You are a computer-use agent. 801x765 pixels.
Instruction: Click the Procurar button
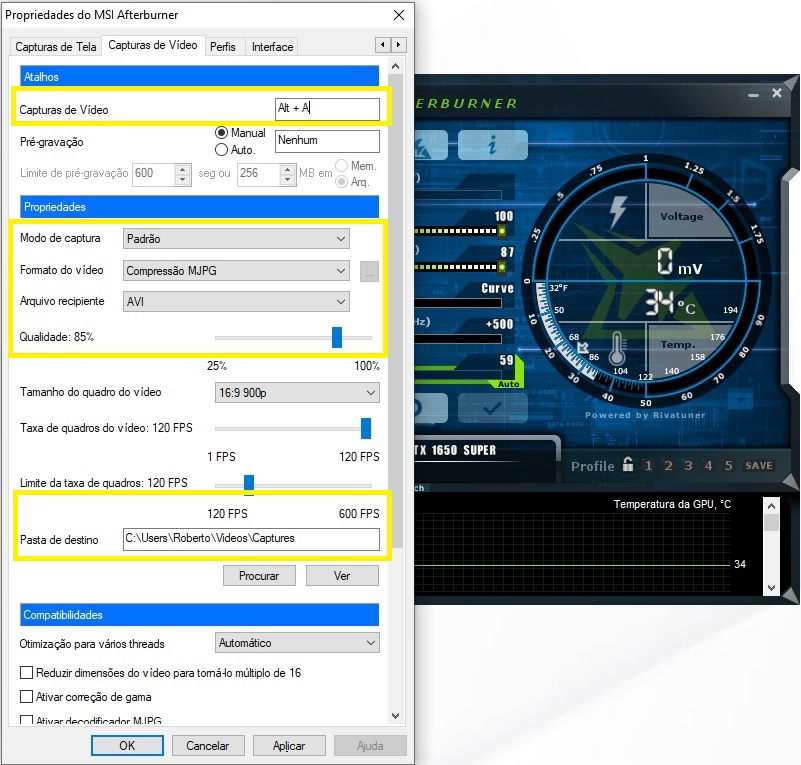pos(259,576)
